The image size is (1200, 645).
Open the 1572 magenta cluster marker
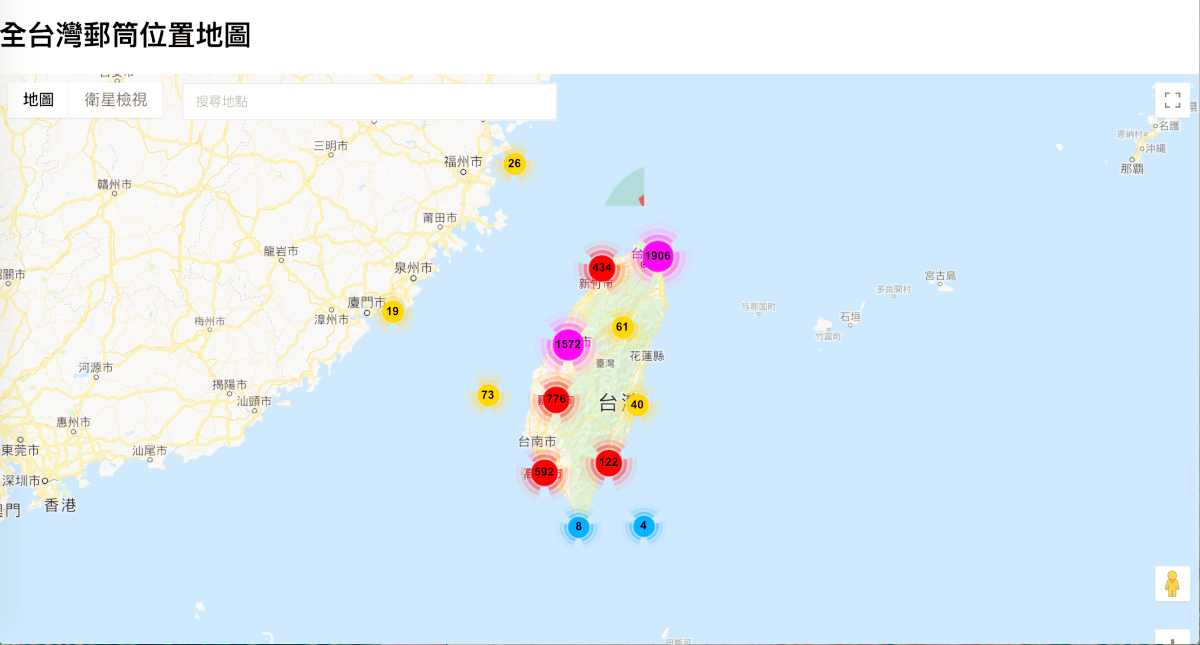tap(568, 344)
